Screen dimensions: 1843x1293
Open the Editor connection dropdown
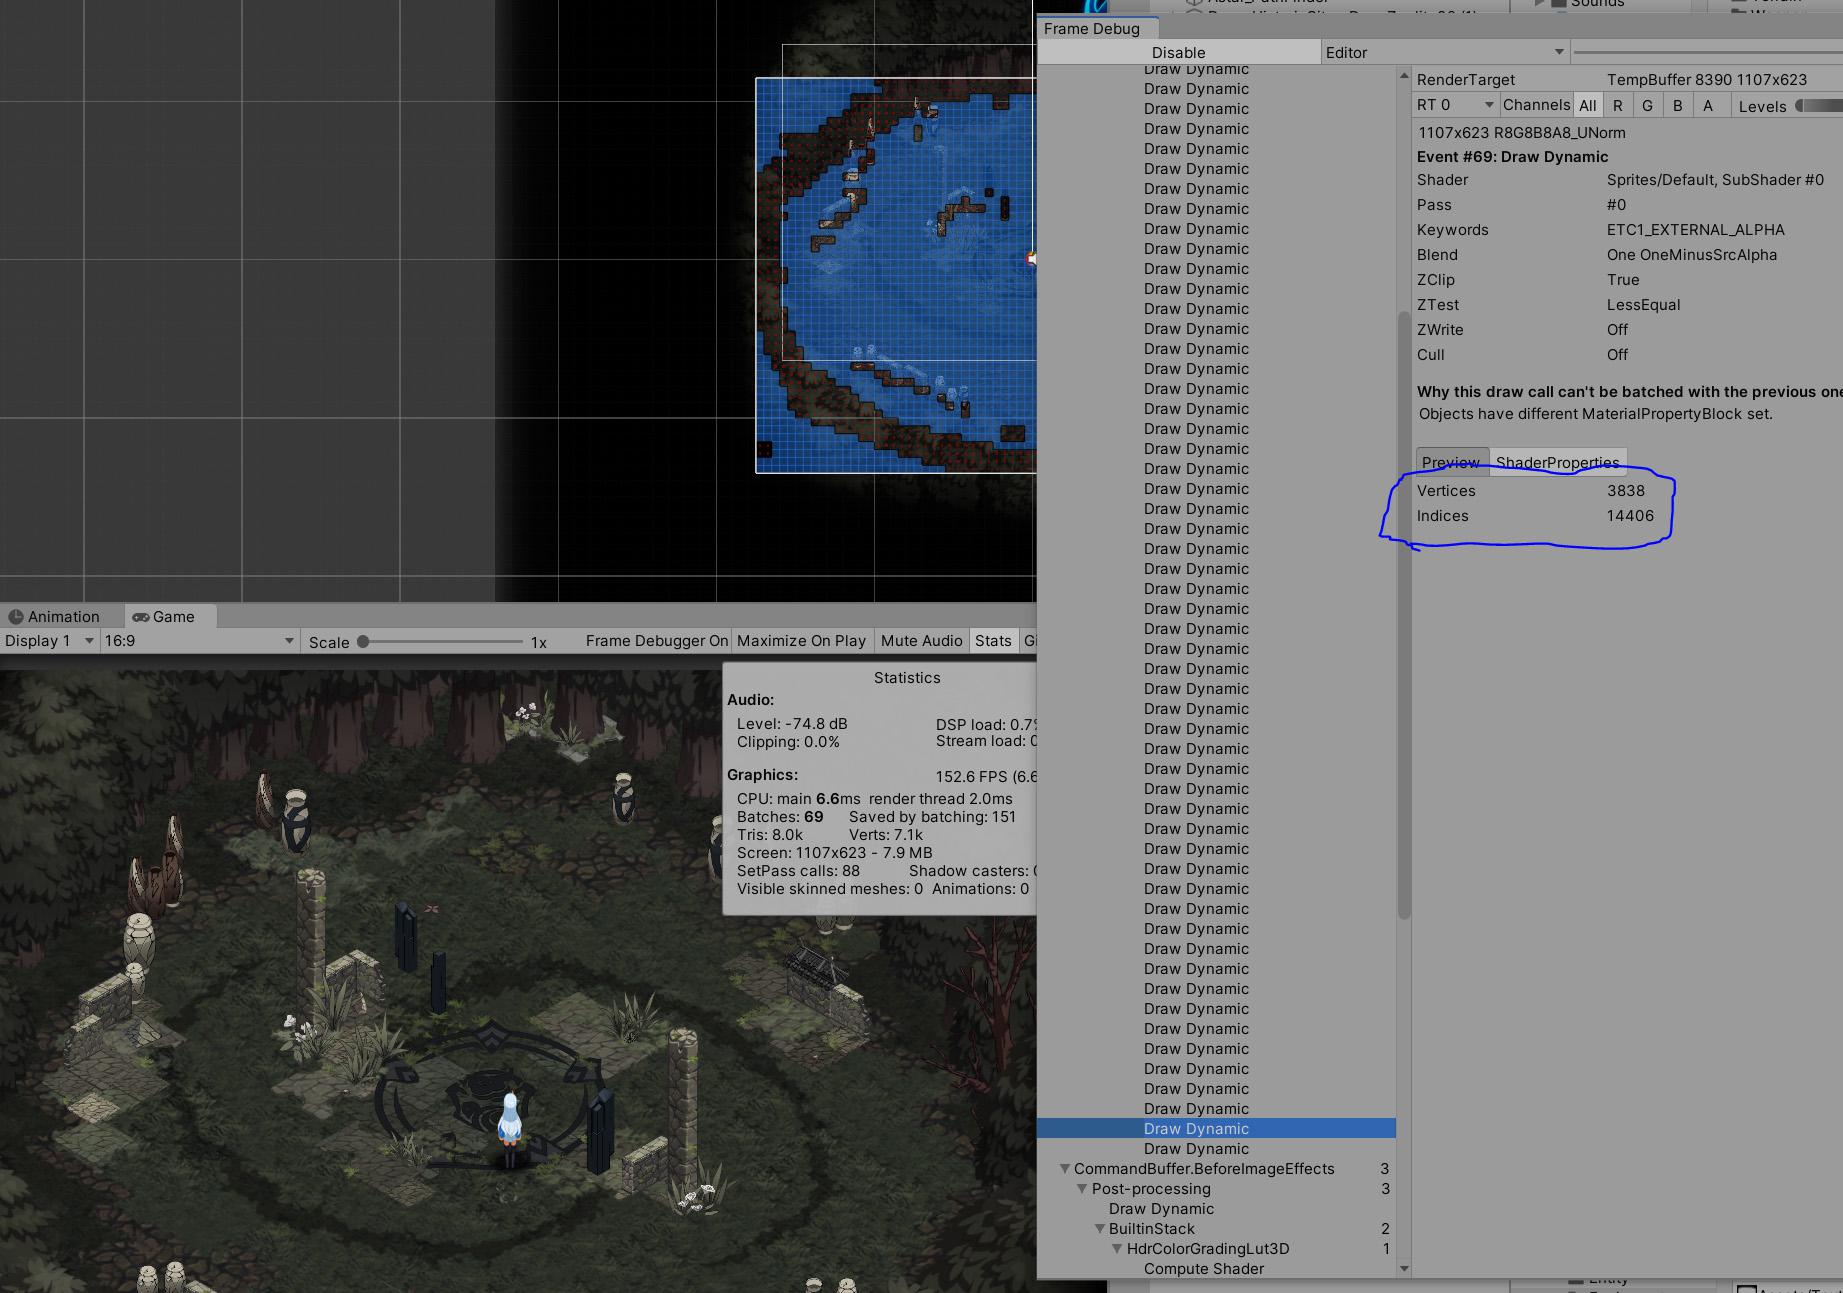tap(1445, 53)
